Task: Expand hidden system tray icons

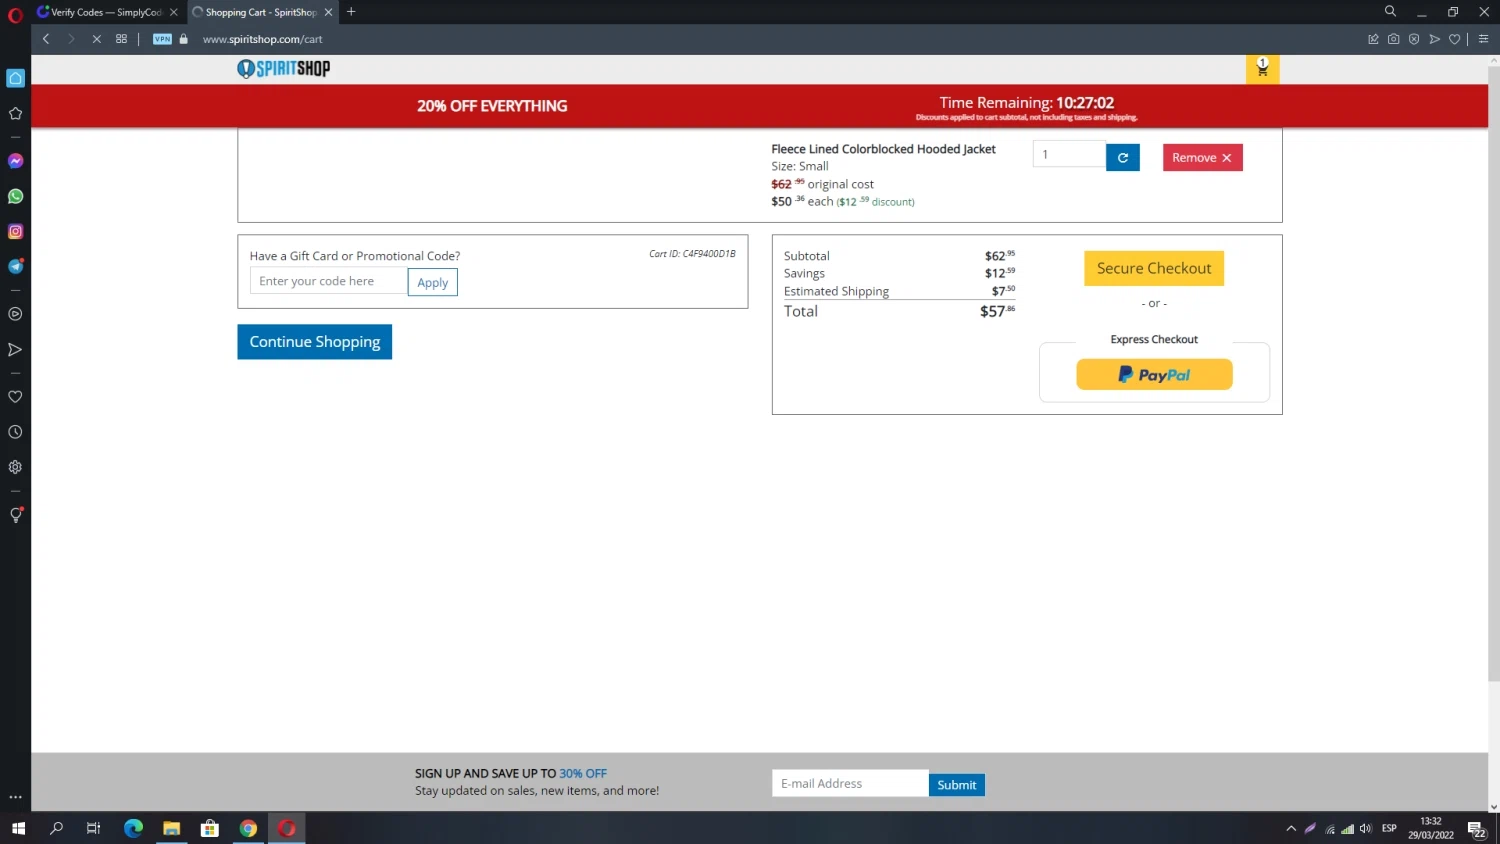Action: (1291, 828)
